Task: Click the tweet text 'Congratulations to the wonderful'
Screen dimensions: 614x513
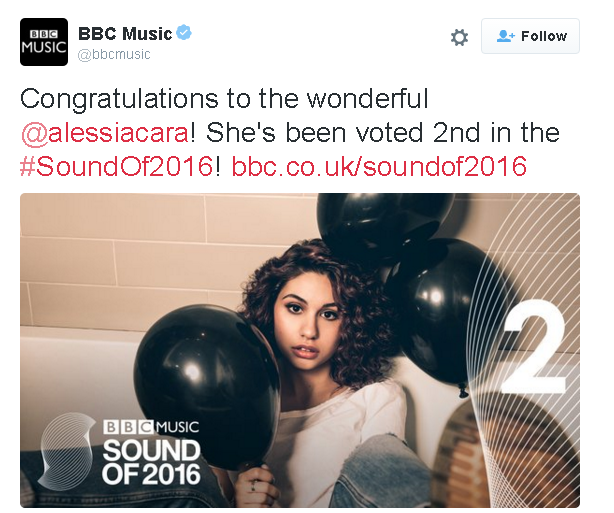Action: click(224, 98)
